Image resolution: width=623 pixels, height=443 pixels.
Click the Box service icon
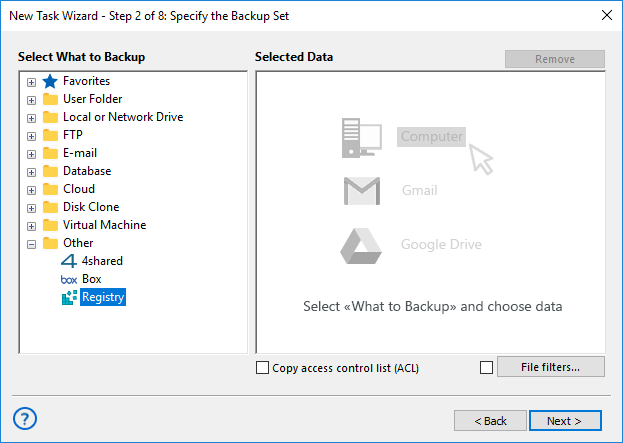click(x=69, y=279)
